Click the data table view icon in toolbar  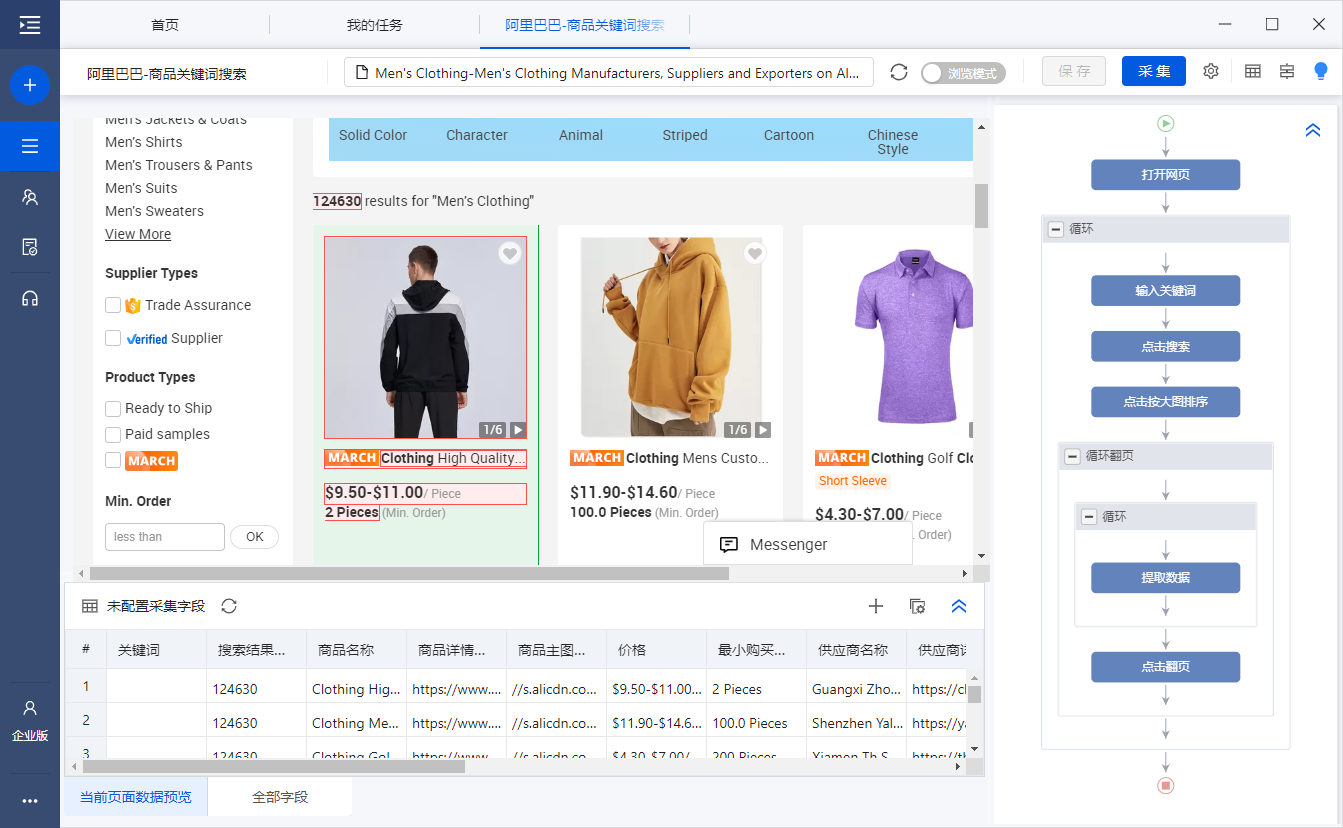(x=1252, y=71)
